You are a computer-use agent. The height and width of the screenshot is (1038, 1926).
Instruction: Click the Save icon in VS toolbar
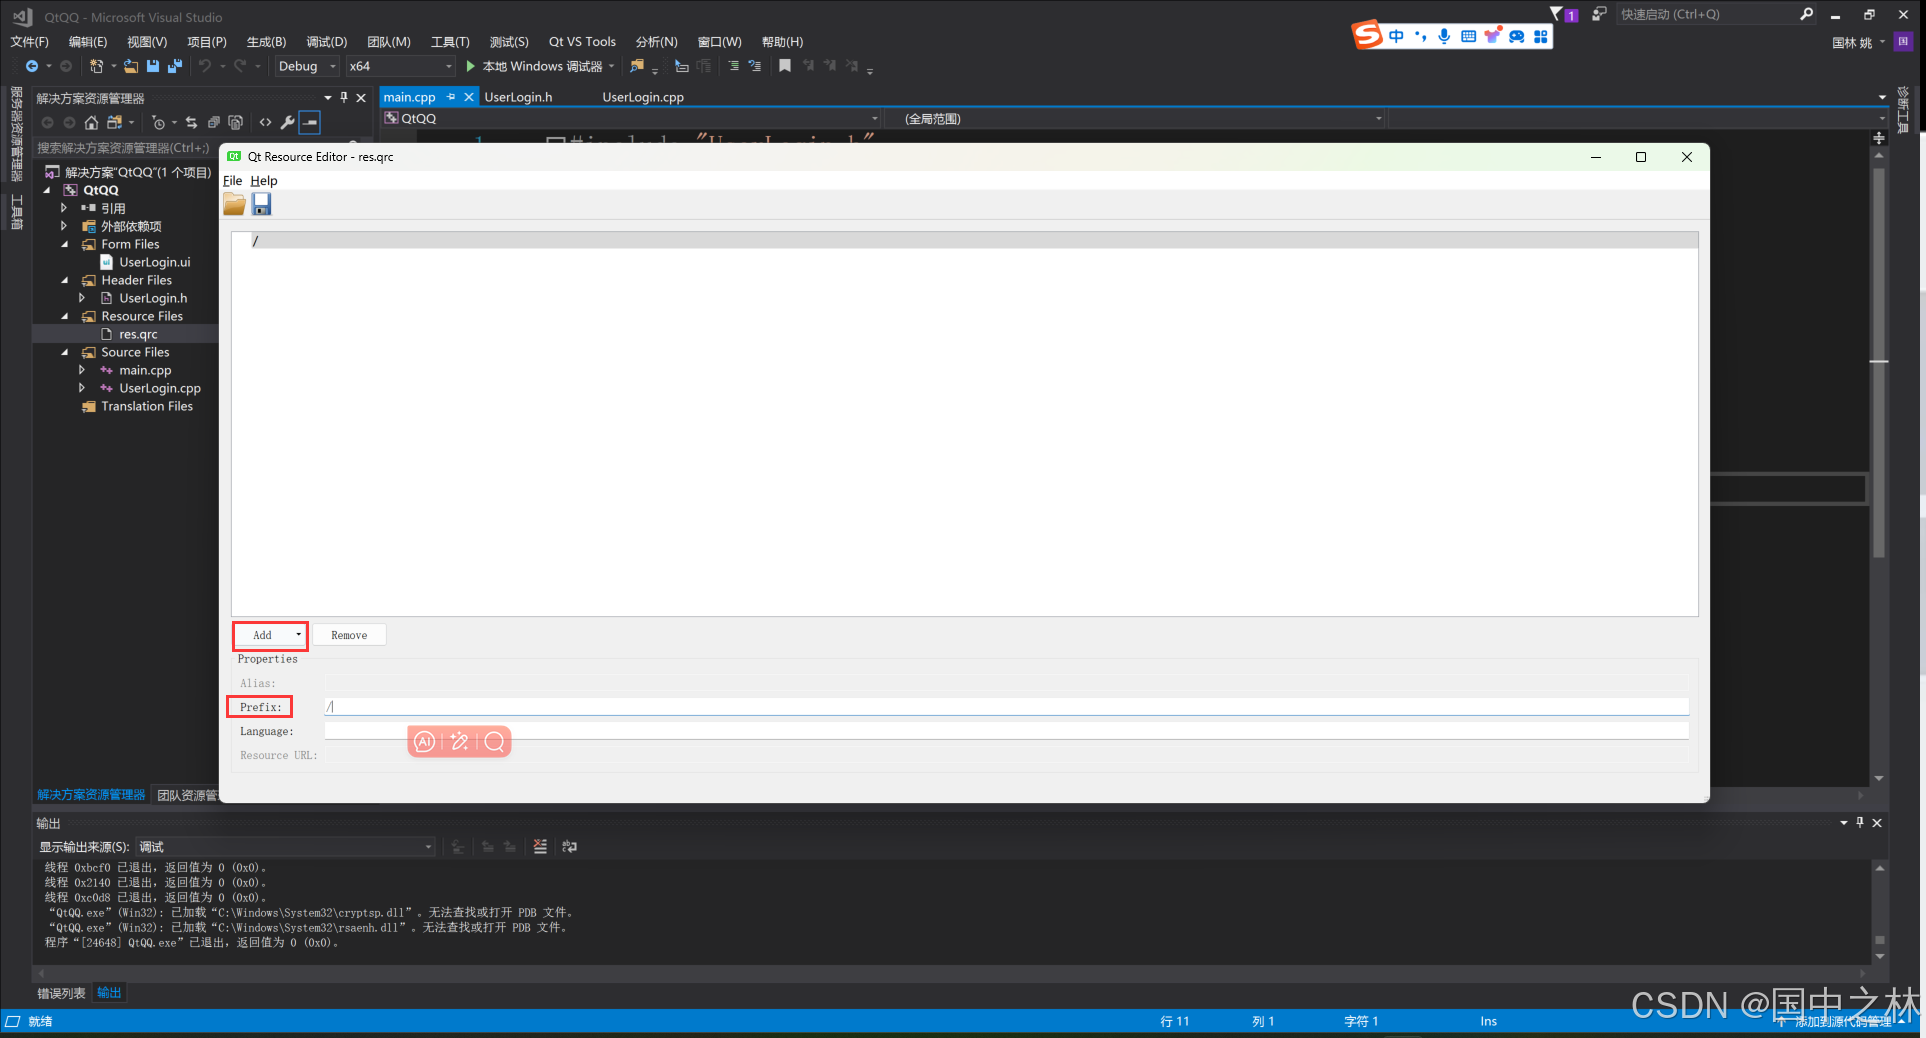pyautogui.click(x=153, y=66)
